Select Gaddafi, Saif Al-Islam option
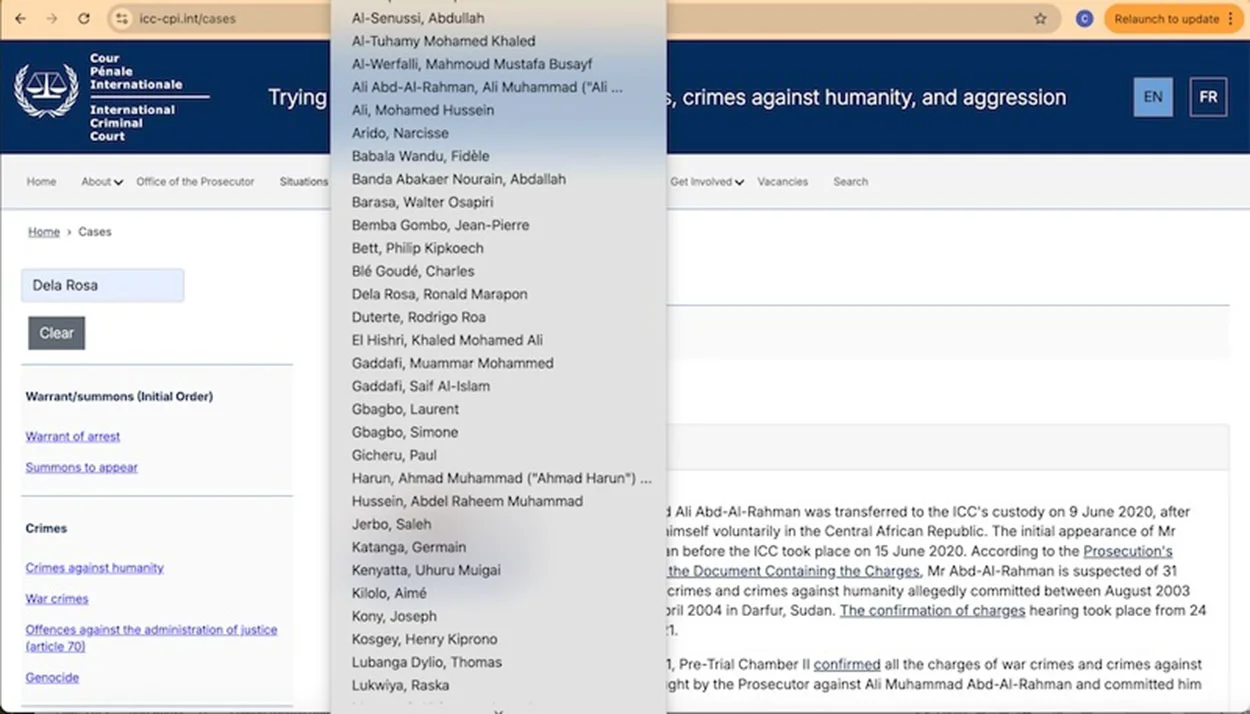The image size is (1250, 714). tap(498, 386)
